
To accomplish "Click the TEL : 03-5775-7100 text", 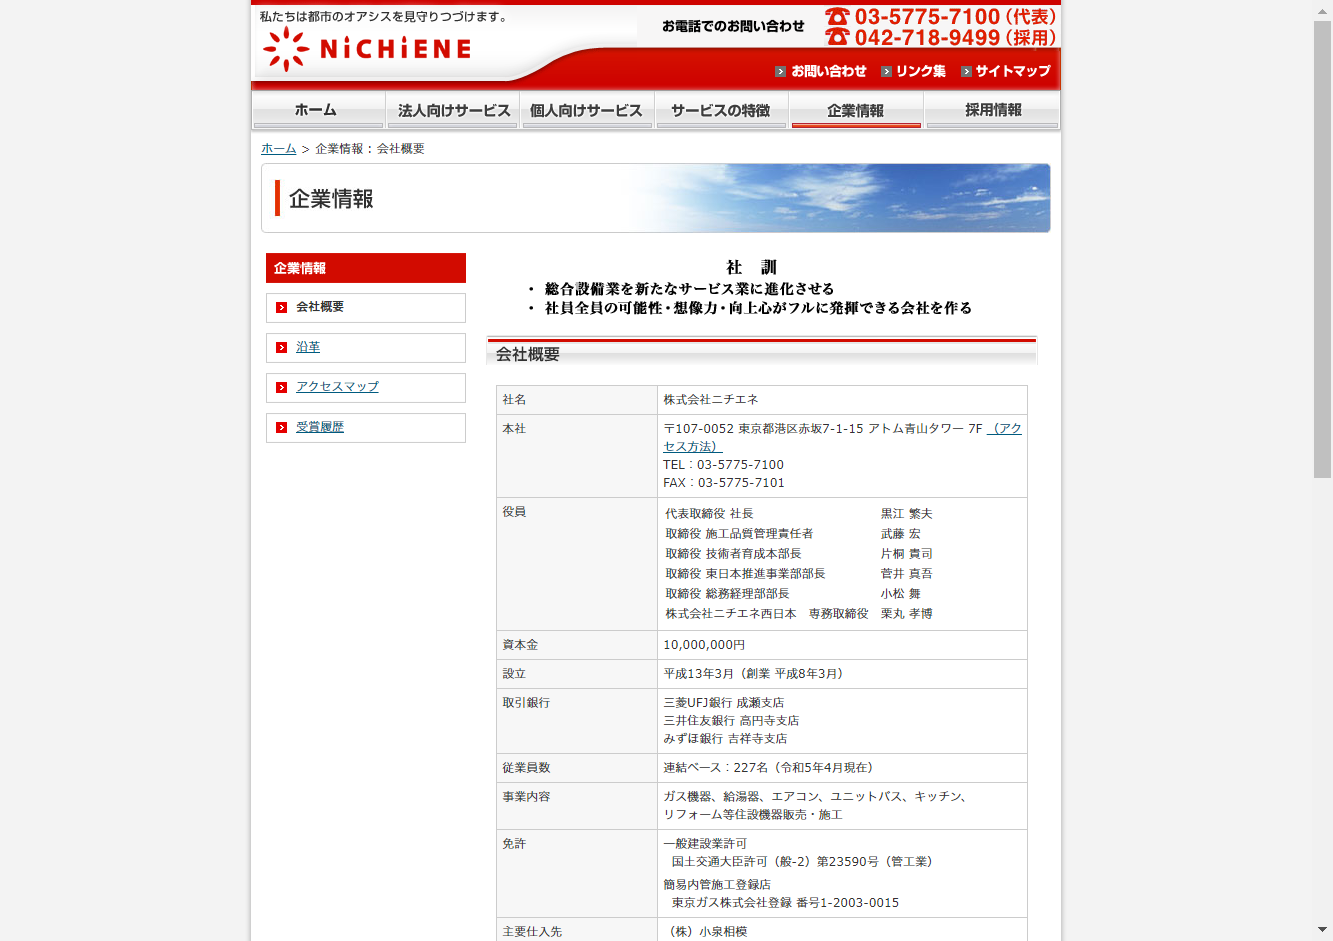I will [723, 465].
